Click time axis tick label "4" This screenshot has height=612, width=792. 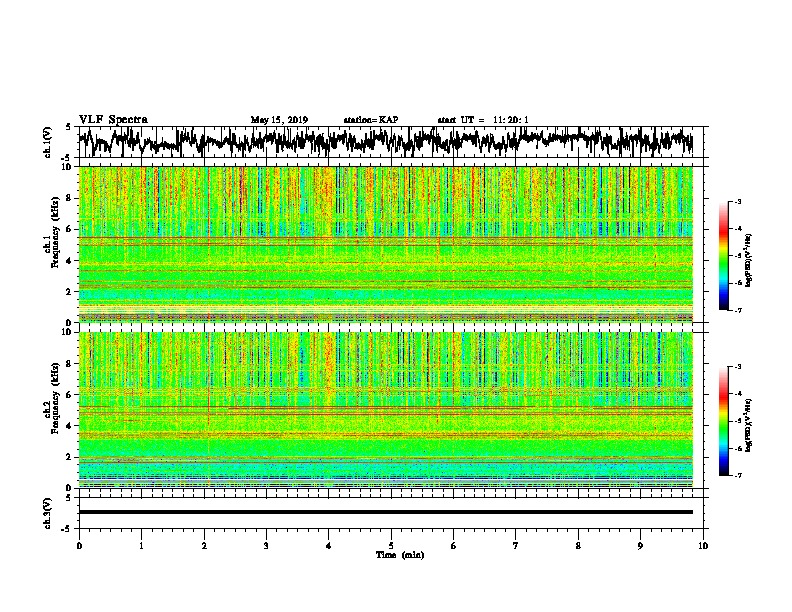click(x=329, y=545)
